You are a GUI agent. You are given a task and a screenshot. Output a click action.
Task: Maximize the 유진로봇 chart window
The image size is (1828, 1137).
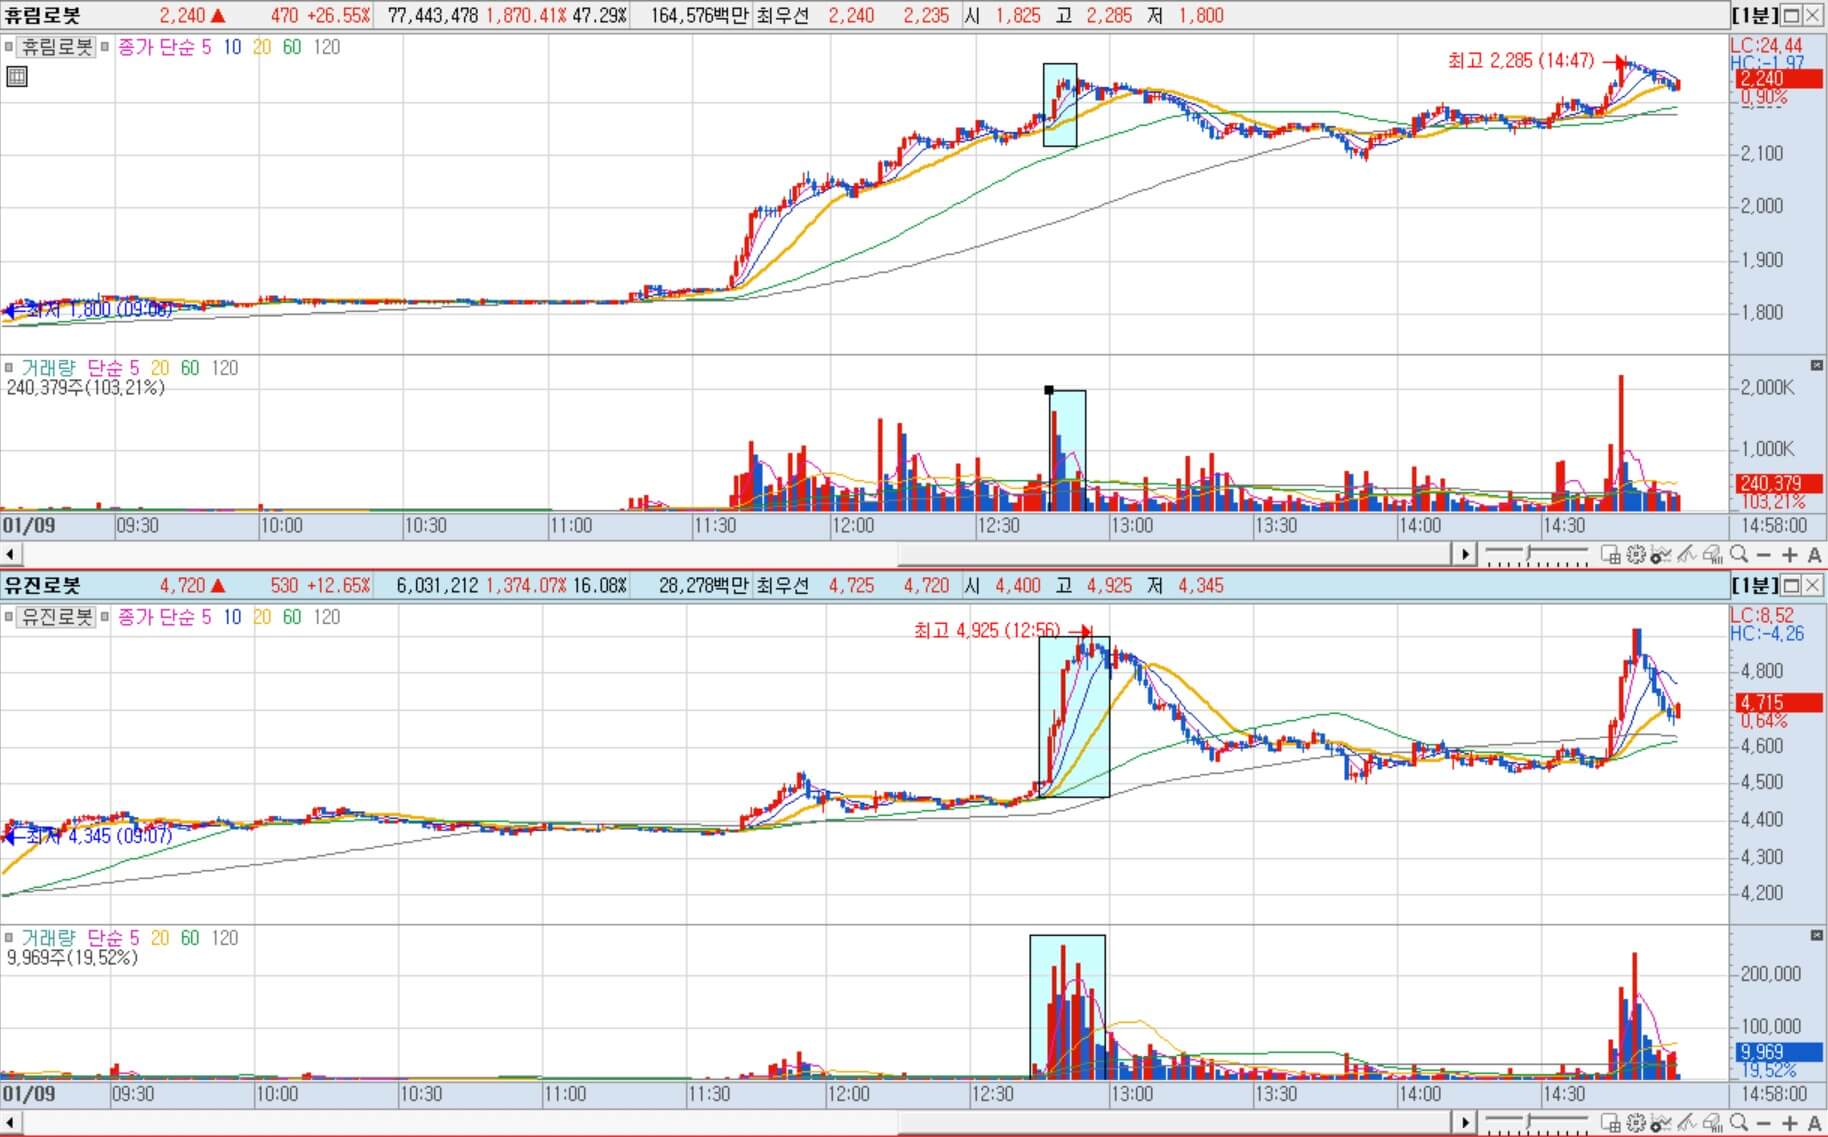click(x=1791, y=585)
